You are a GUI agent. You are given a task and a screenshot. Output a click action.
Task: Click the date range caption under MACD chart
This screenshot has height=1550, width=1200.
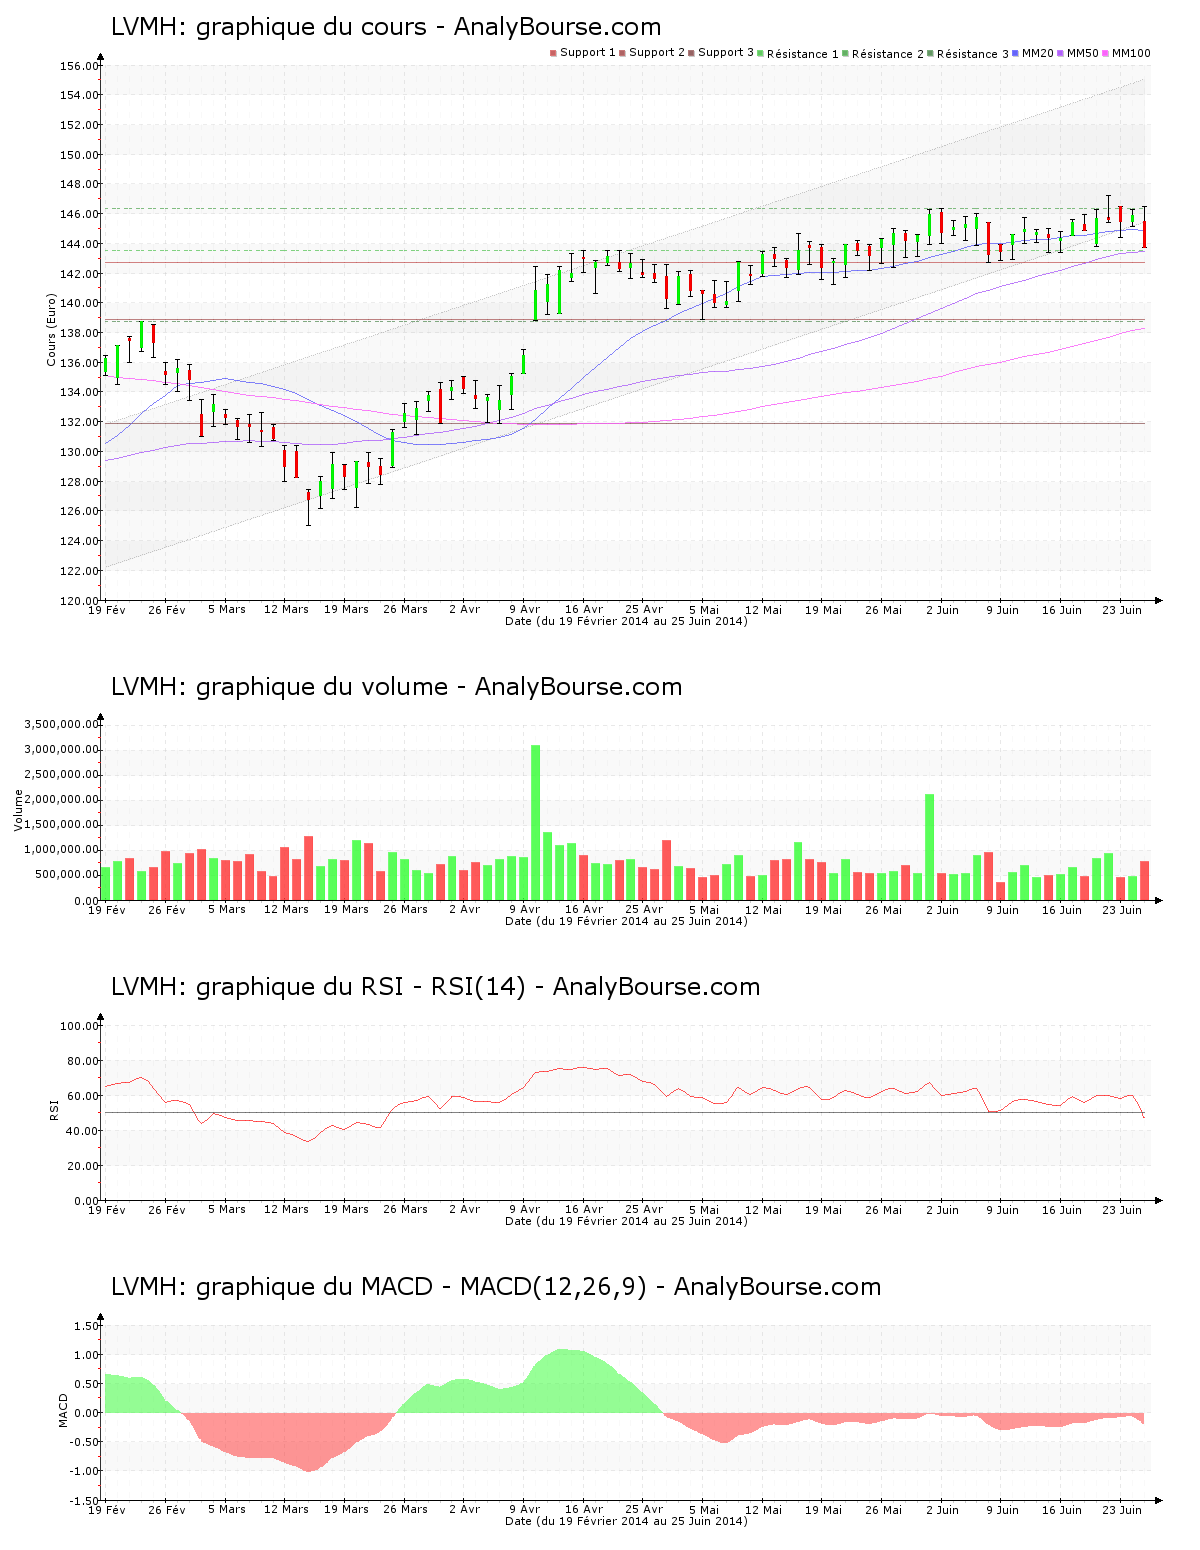(x=626, y=1521)
